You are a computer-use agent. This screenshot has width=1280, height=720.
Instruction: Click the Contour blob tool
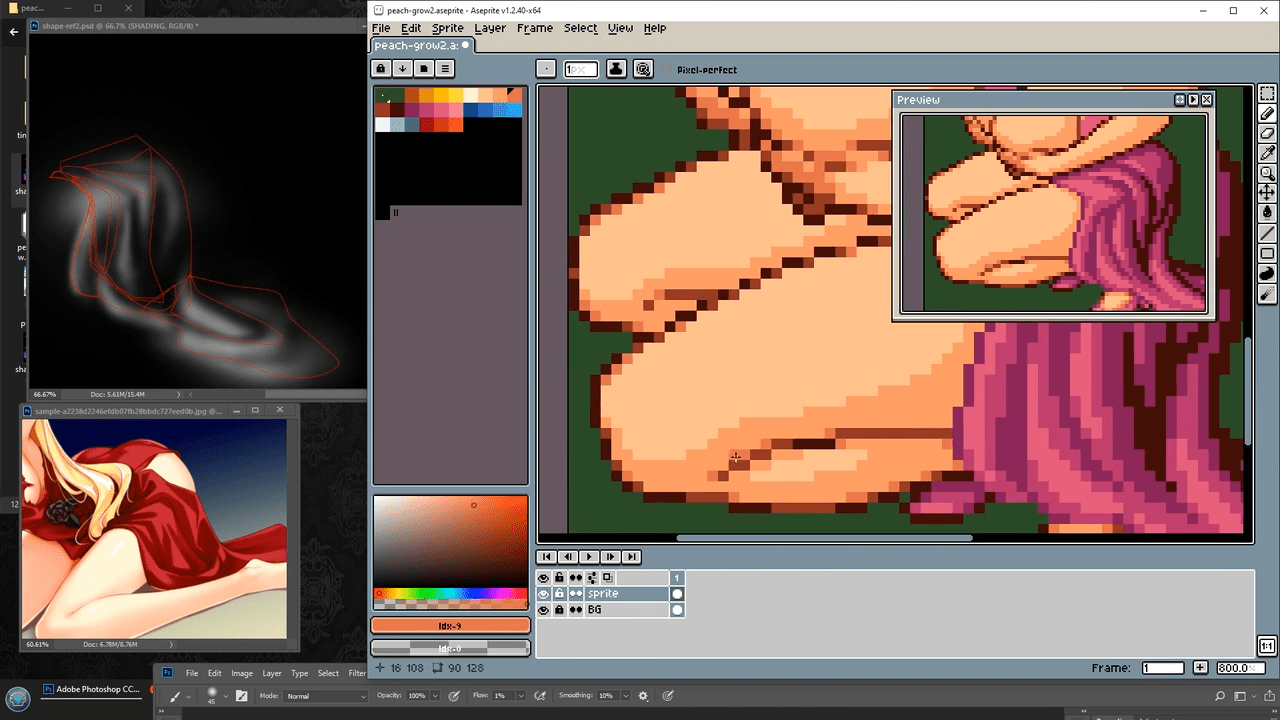click(x=1267, y=274)
